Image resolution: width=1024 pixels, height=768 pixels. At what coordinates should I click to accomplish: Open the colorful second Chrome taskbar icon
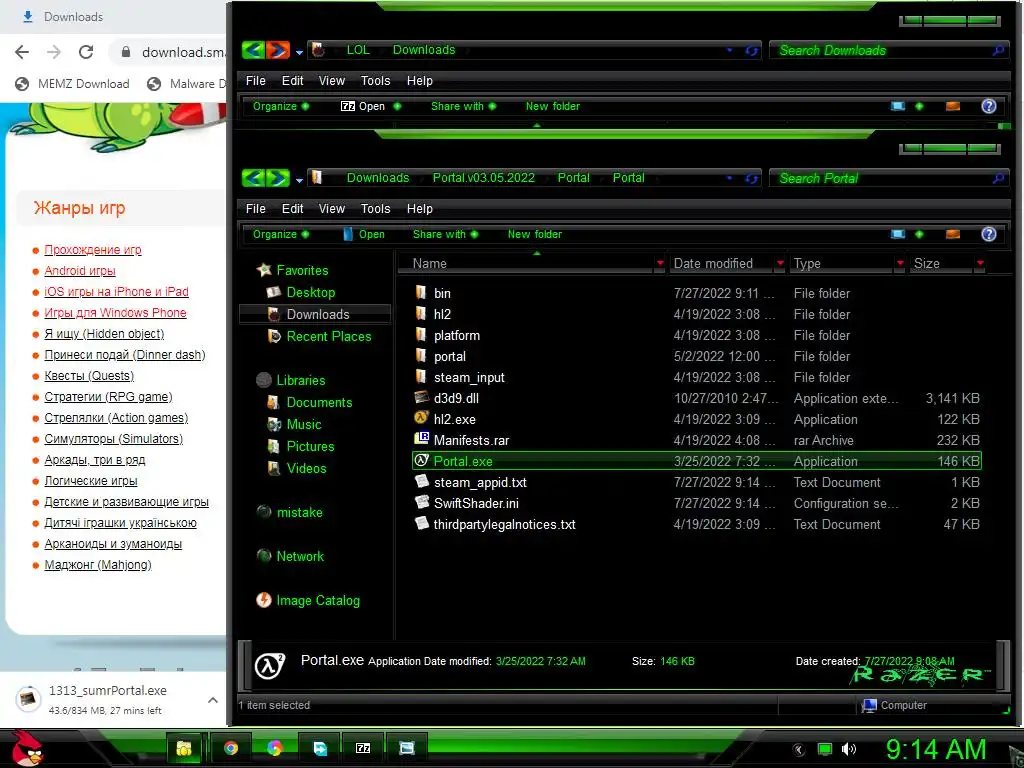click(x=274, y=748)
